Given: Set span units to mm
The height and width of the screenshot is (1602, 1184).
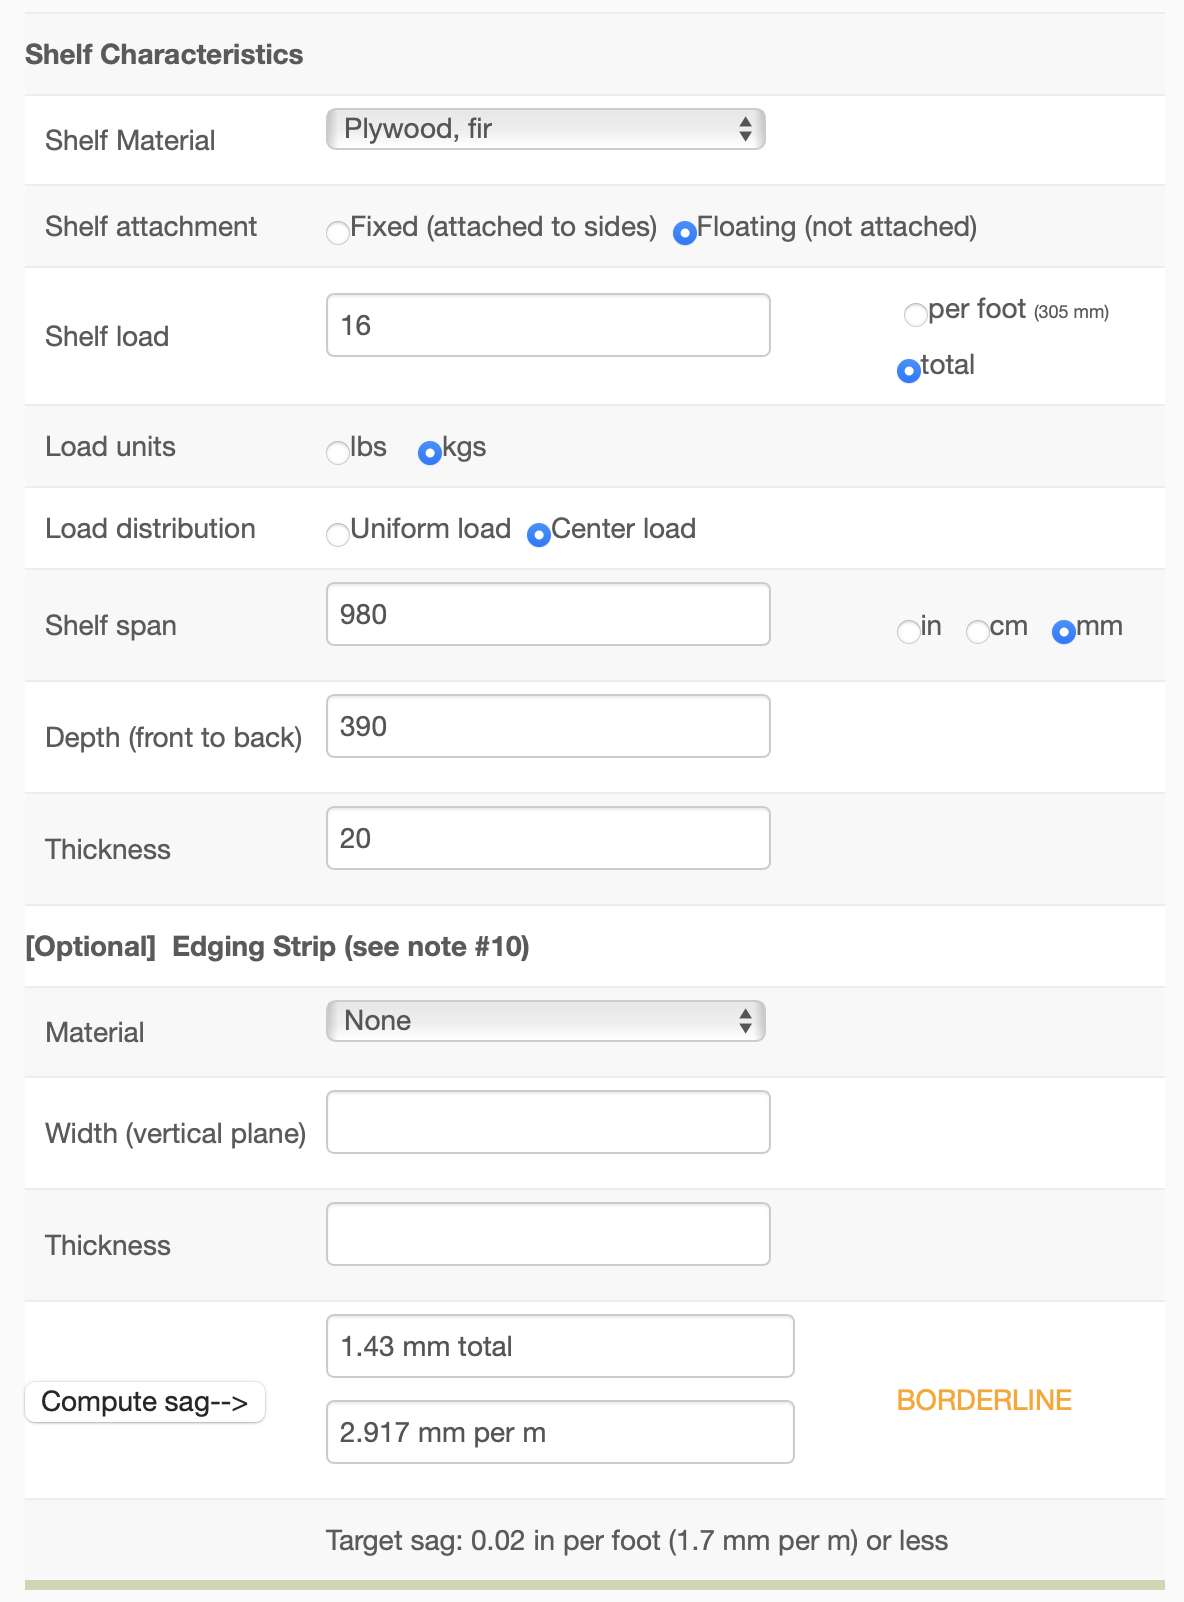Looking at the screenshot, I should coord(1064,632).
